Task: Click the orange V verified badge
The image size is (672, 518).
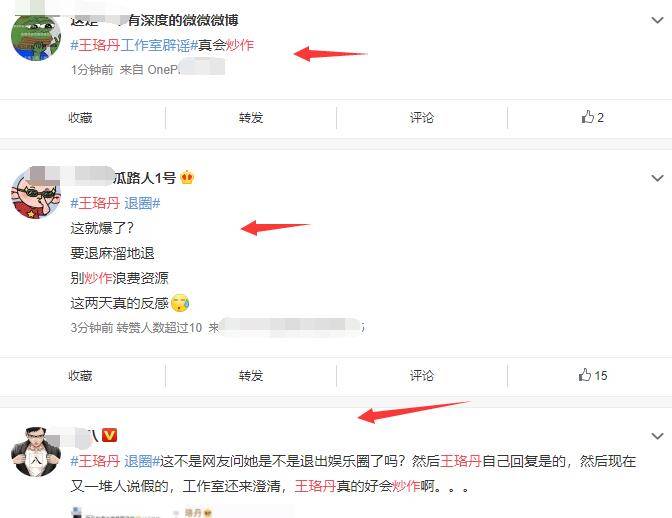Action: (110, 435)
